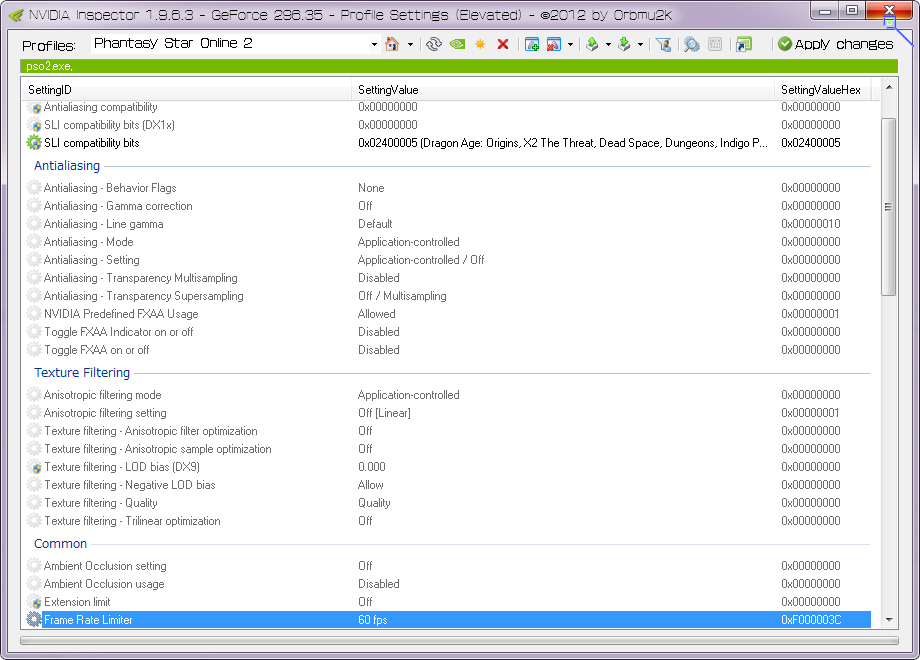Click the user-profile filter funnel icon

point(664,44)
